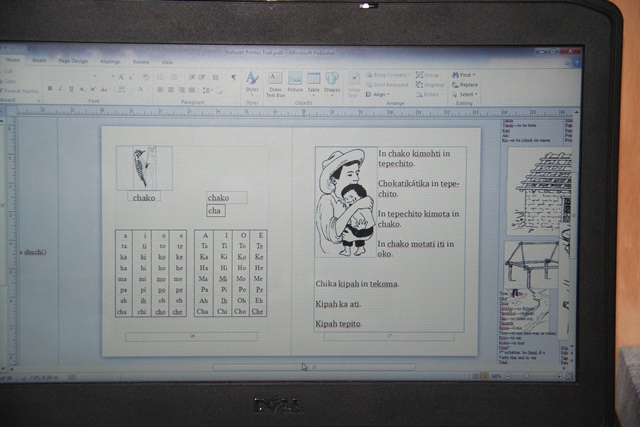Click Send Backward in Arrange group

pyautogui.click(x=388, y=85)
